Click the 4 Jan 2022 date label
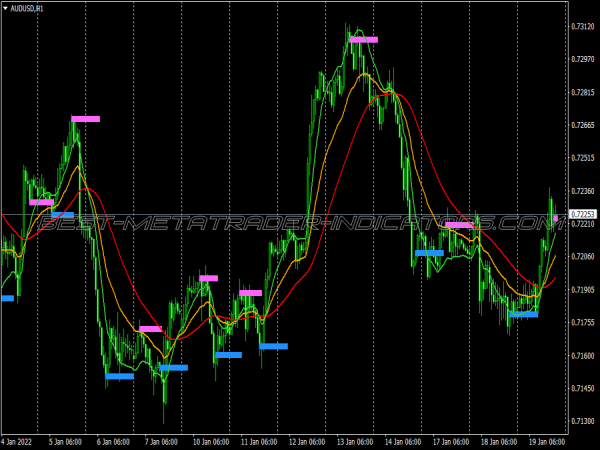The height and width of the screenshot is (450, 600). pos(18,441)
